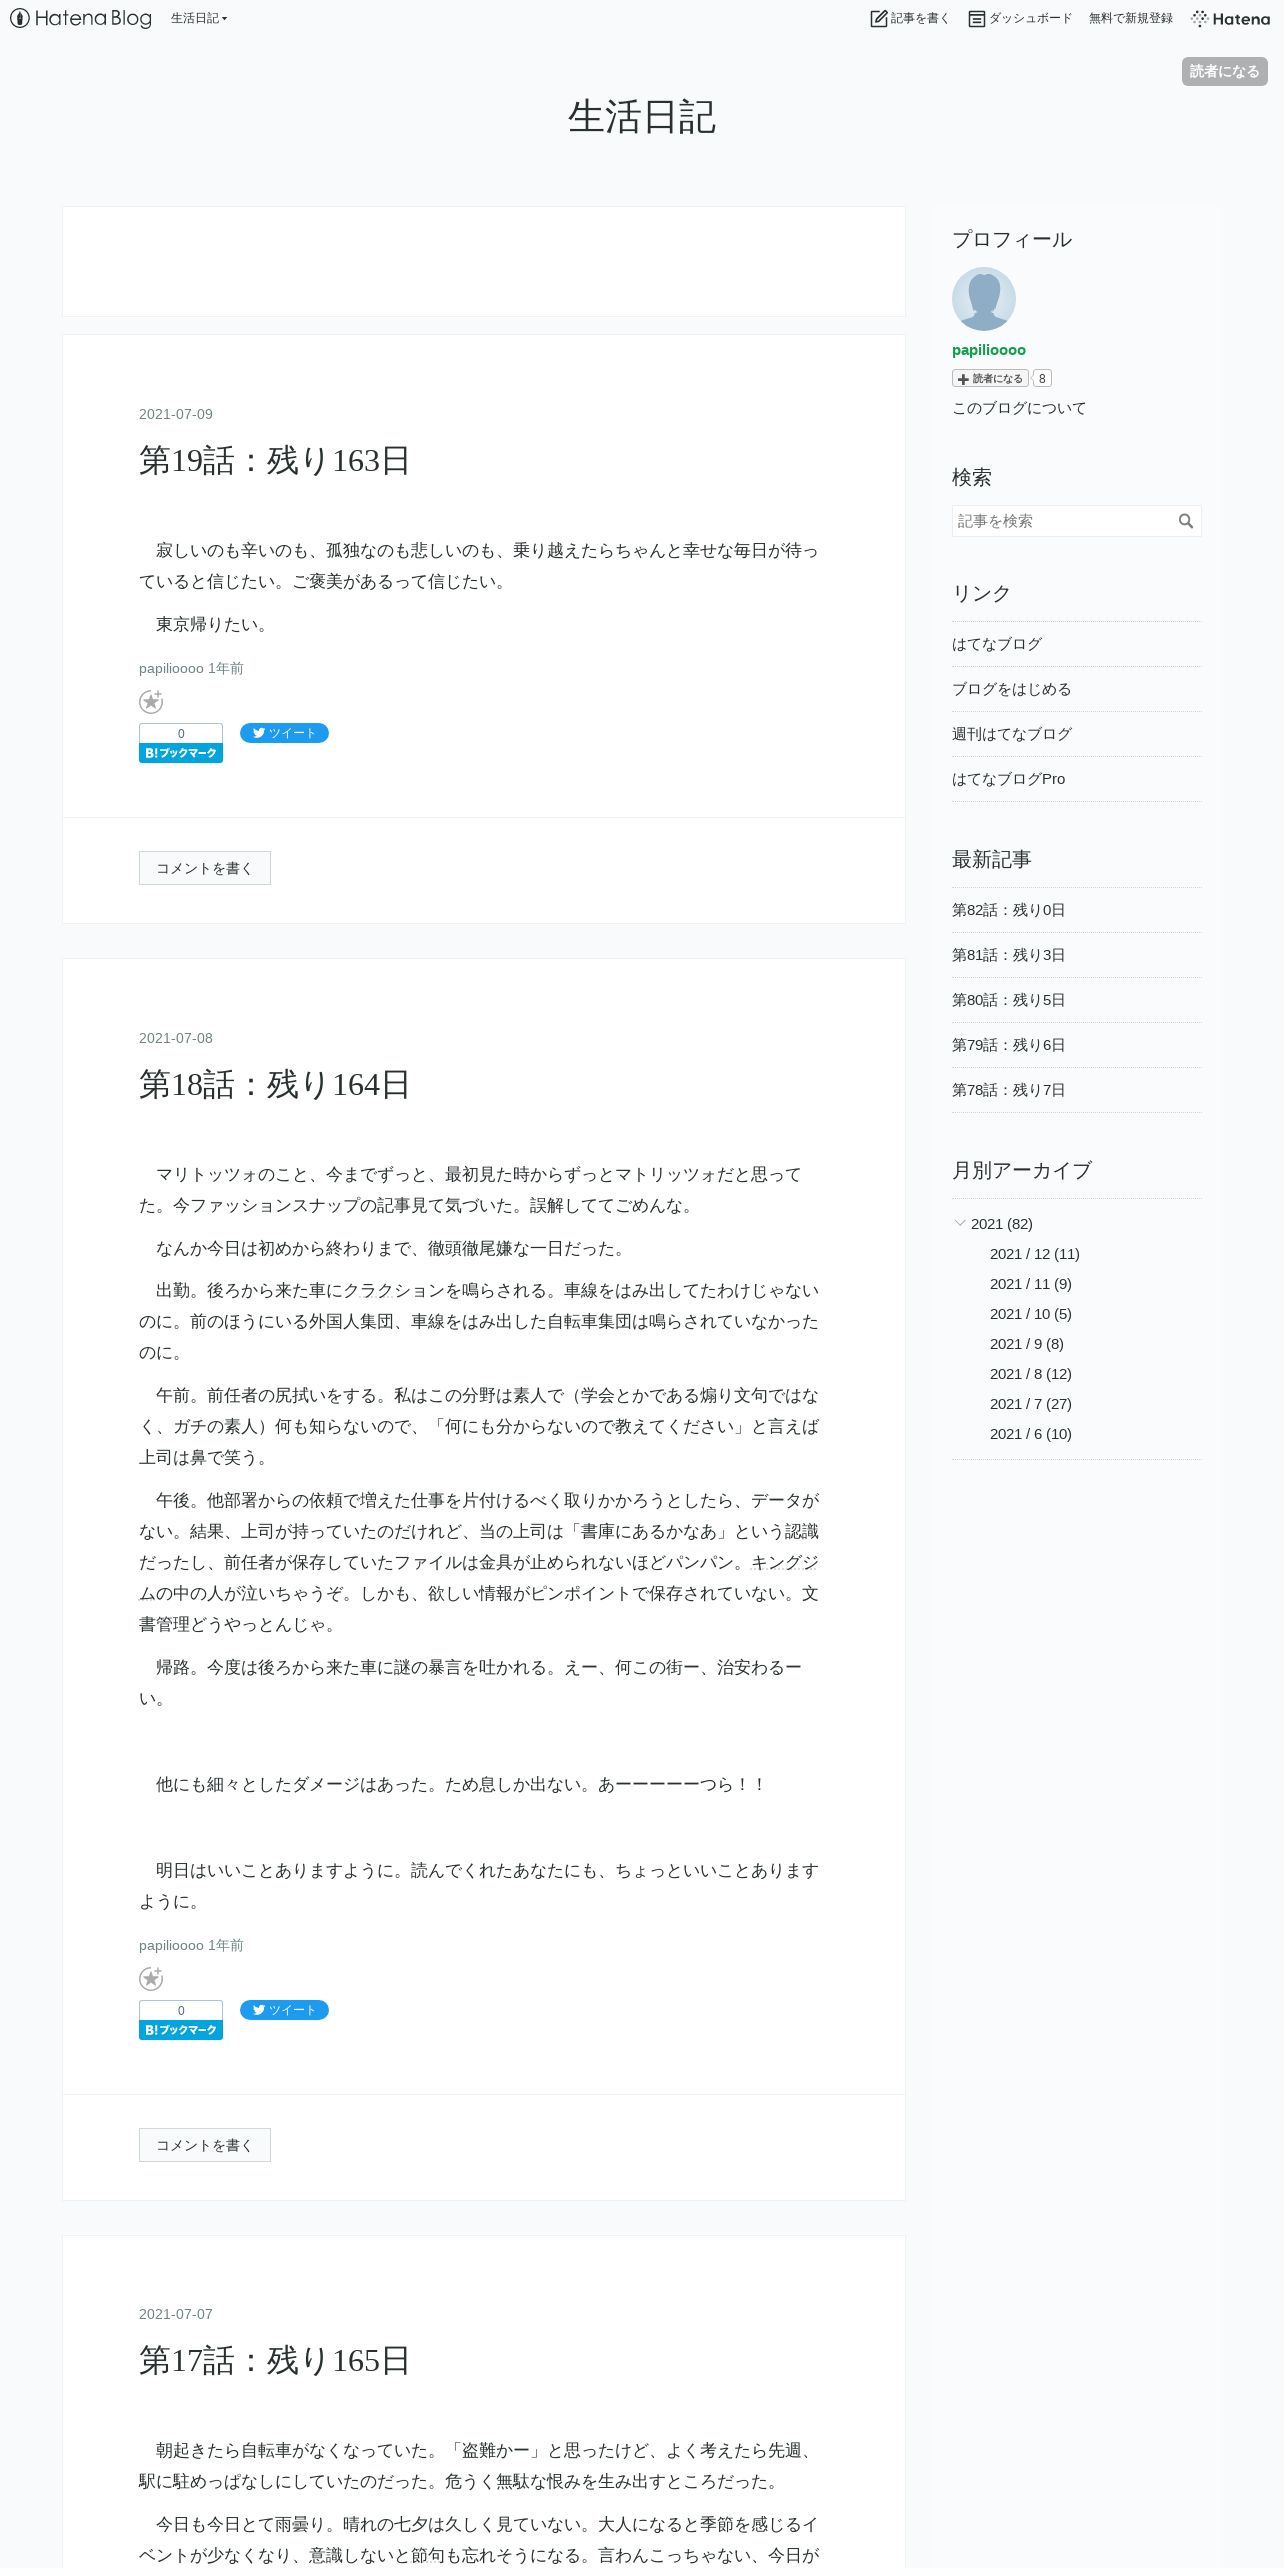Click the date 2021-07-08
Viewport: 1284px width, 2568px height.
pyautogui.click(x=176, y=1038)
